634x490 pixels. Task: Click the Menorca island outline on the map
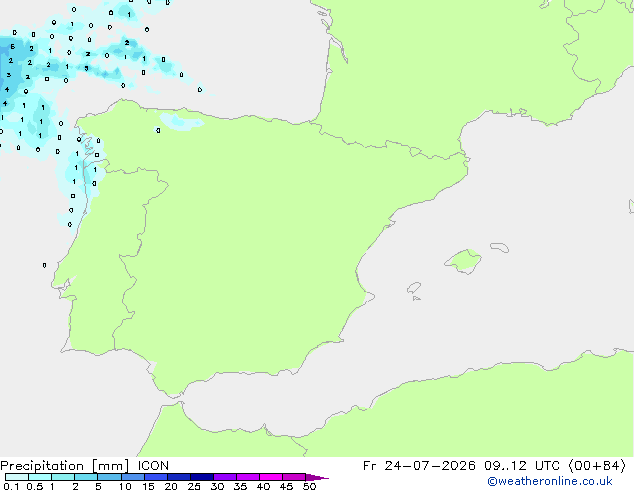(499, 247)
